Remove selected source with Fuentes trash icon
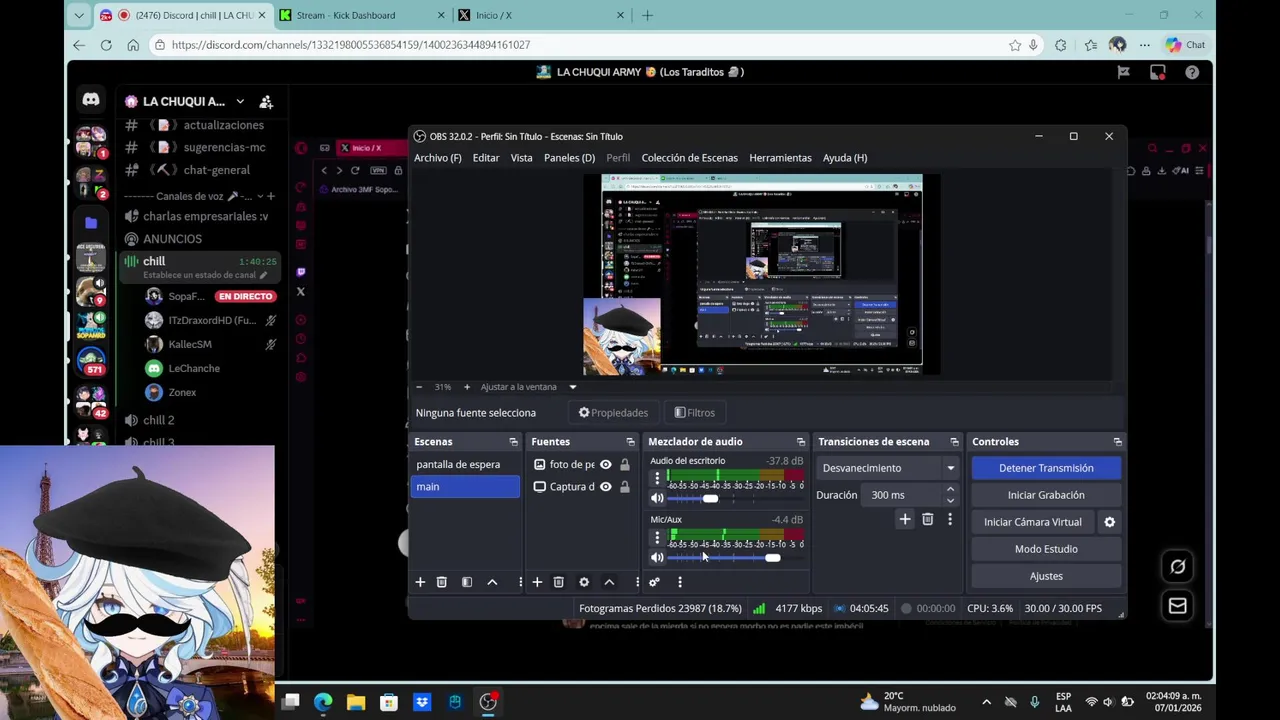 [x=558, y=582]
